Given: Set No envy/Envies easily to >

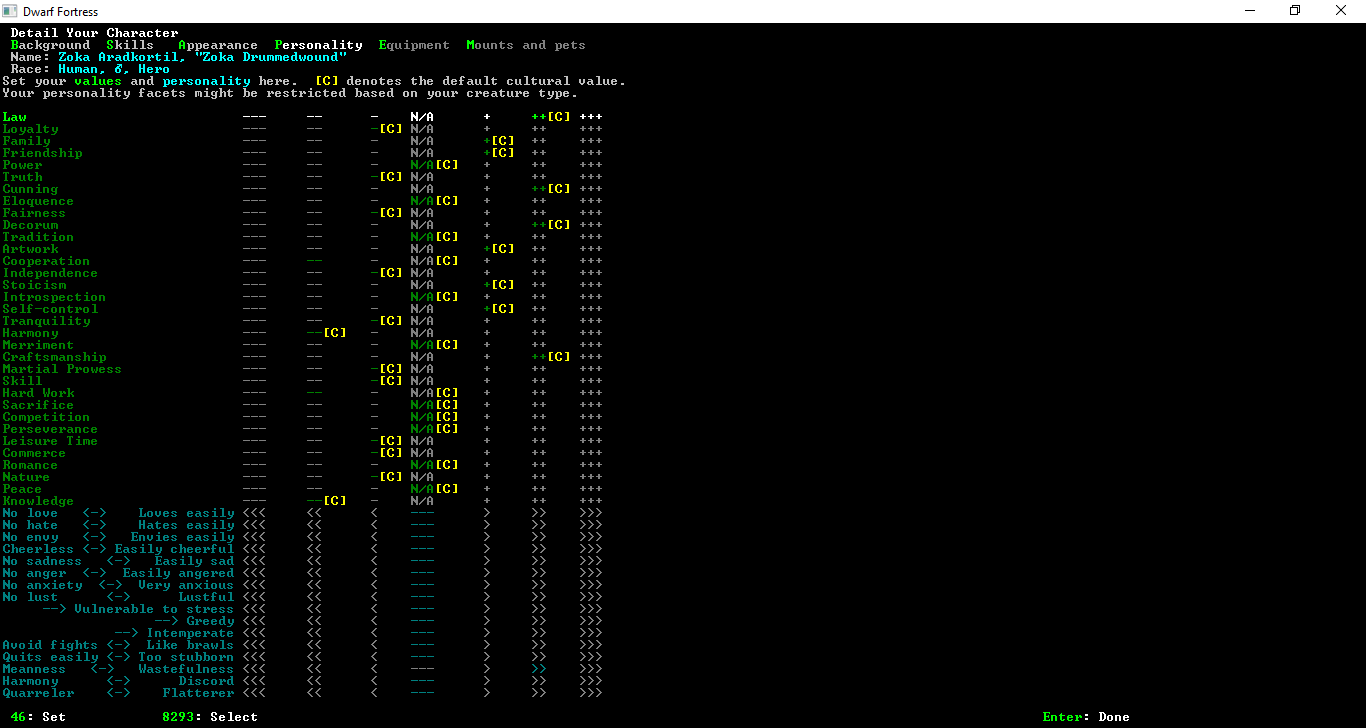Looking at the screenshot, I should (x=486, y=537).
